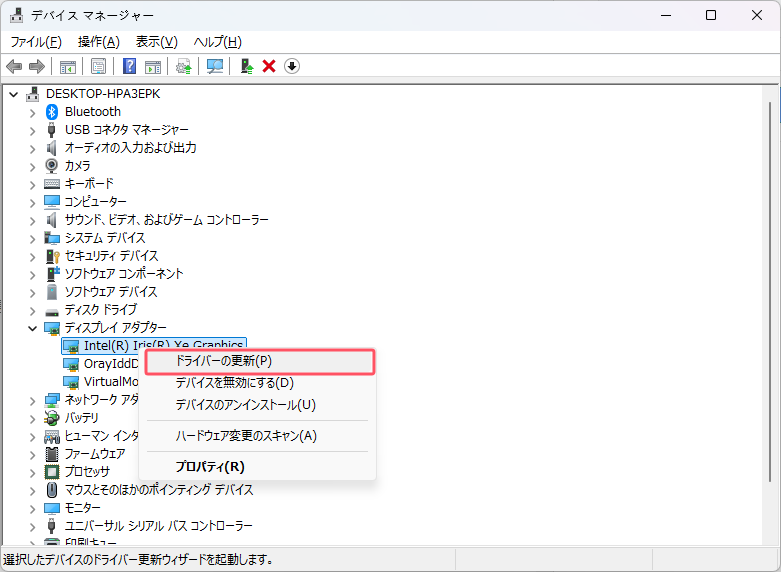This screenshot has width=781, height=572.
Task: Click the ファームウェア chip icon
Action: point(52,453)
